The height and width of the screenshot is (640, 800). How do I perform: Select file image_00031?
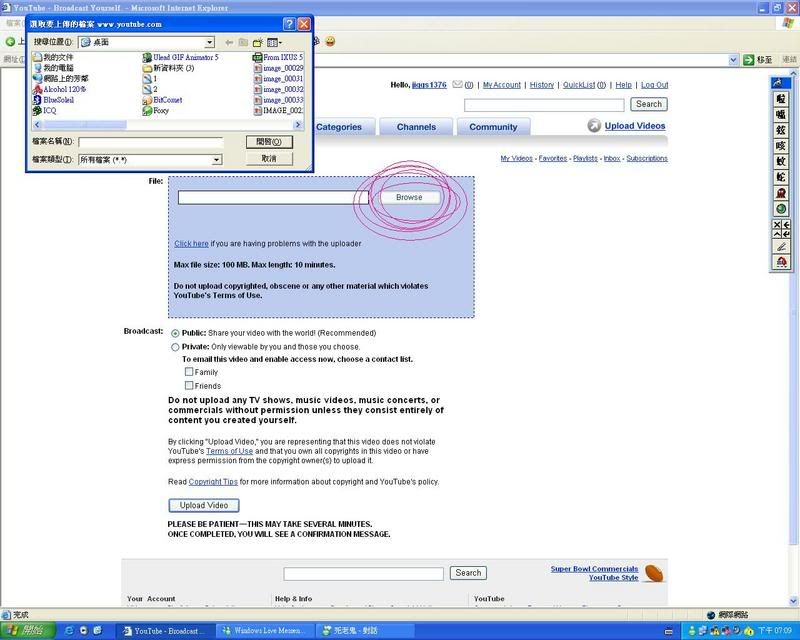[x=278, y=79]
